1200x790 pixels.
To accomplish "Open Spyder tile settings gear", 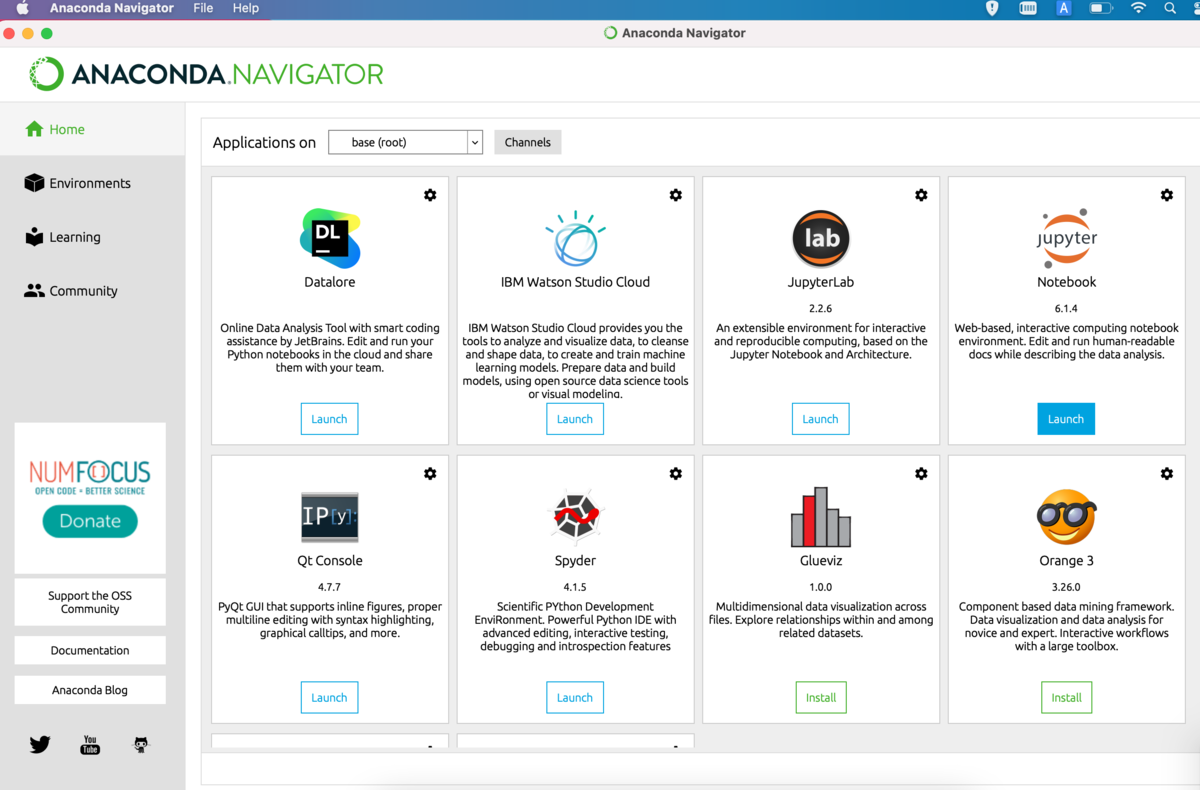I will click(x=676, y=473).
